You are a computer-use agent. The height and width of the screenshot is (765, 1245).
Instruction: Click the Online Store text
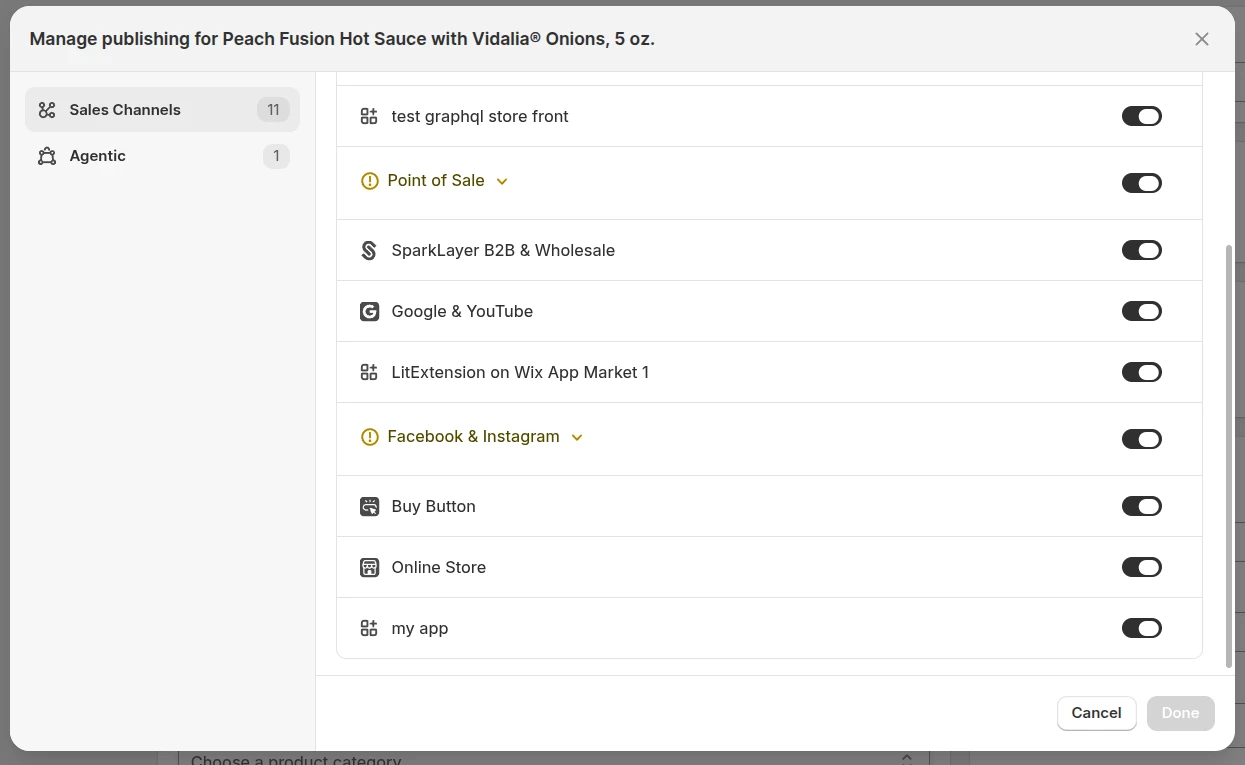438,567
